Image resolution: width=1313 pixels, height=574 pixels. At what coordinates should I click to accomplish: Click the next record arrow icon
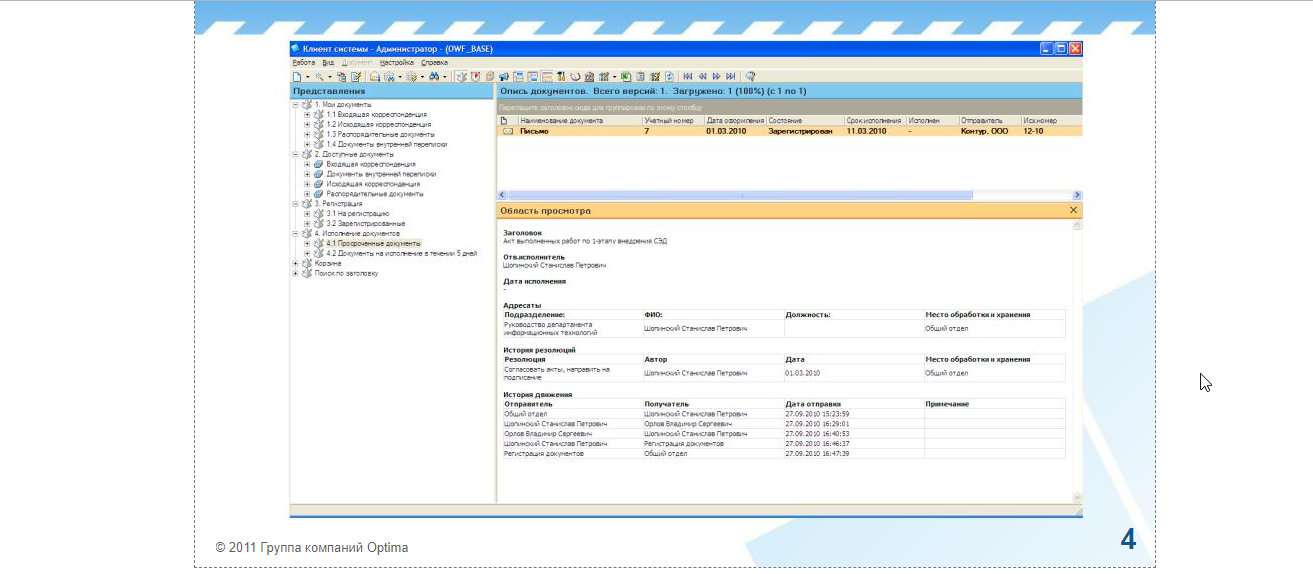[716, 76]
